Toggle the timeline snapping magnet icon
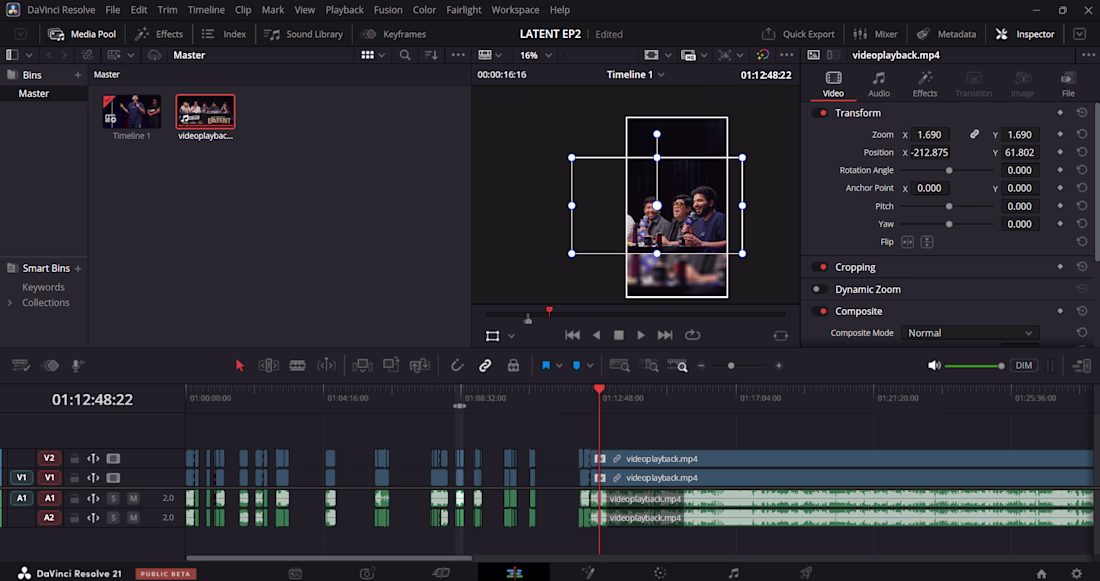The width and height of the screenshot is (1100, 581). [457, 366]
